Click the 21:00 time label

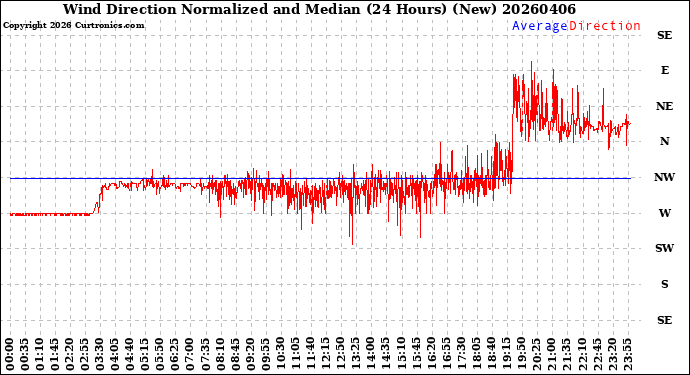click(x=551, y=354)
